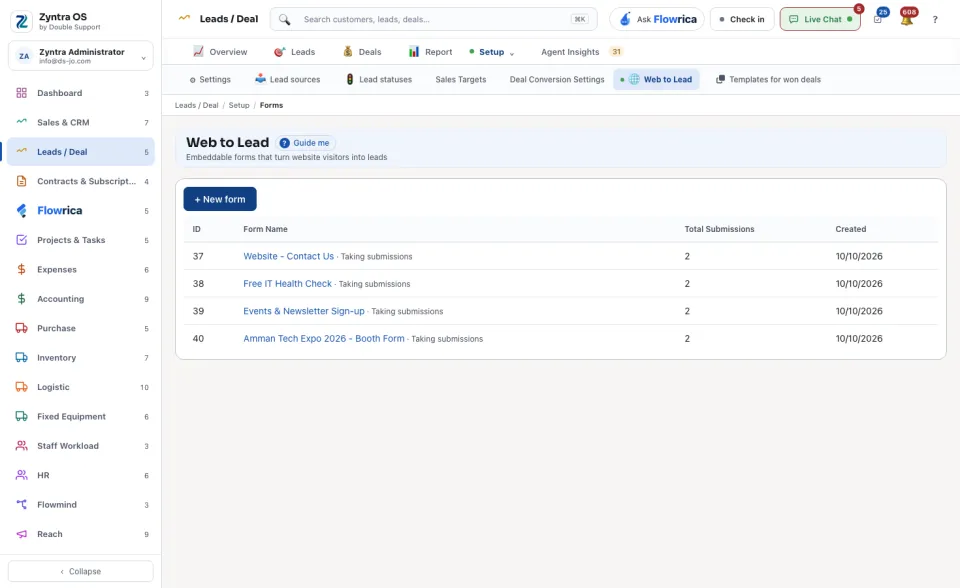
Task: Open the Settings subtab
Action: click(210, 80)
